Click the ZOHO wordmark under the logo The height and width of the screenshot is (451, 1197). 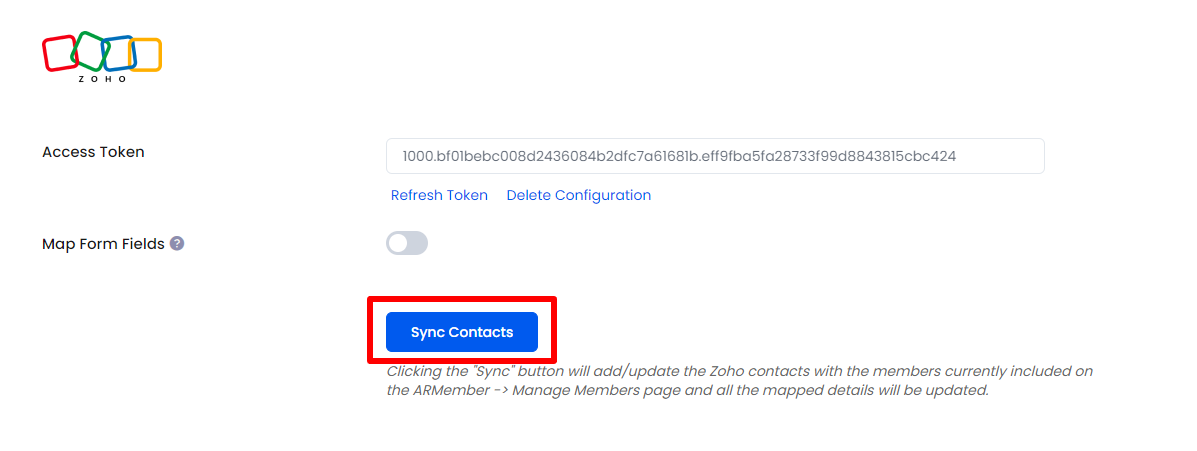(102, 79)
